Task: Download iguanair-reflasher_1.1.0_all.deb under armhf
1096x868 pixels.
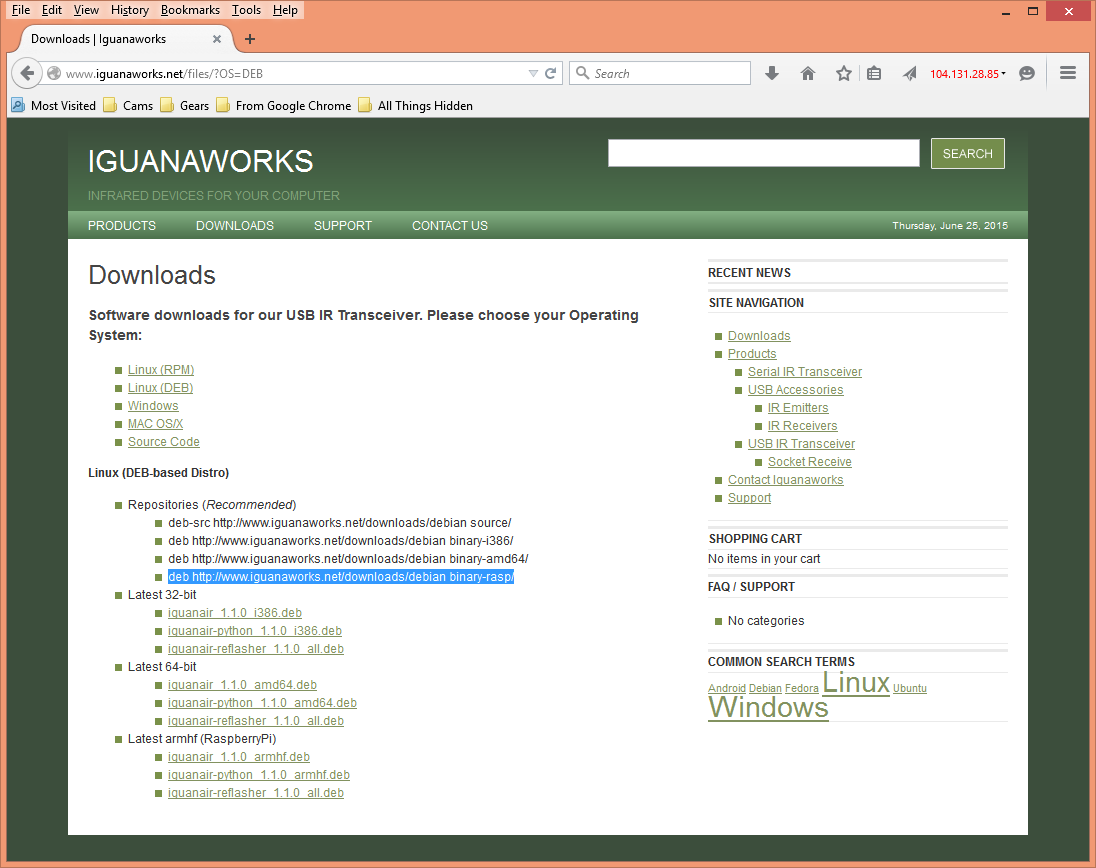Action: [x=256, y=793]
